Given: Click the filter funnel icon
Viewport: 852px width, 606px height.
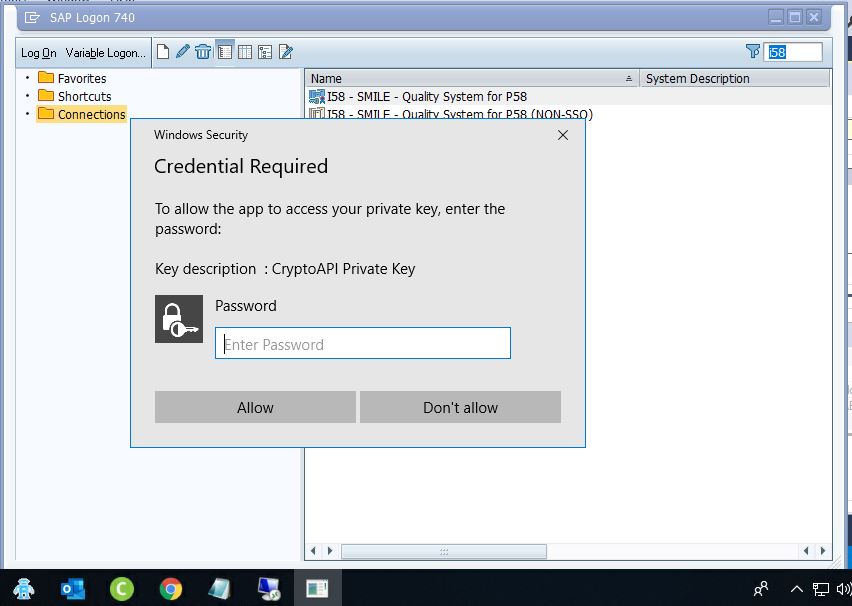Looking at the screenshot, I should click(753, 52).
